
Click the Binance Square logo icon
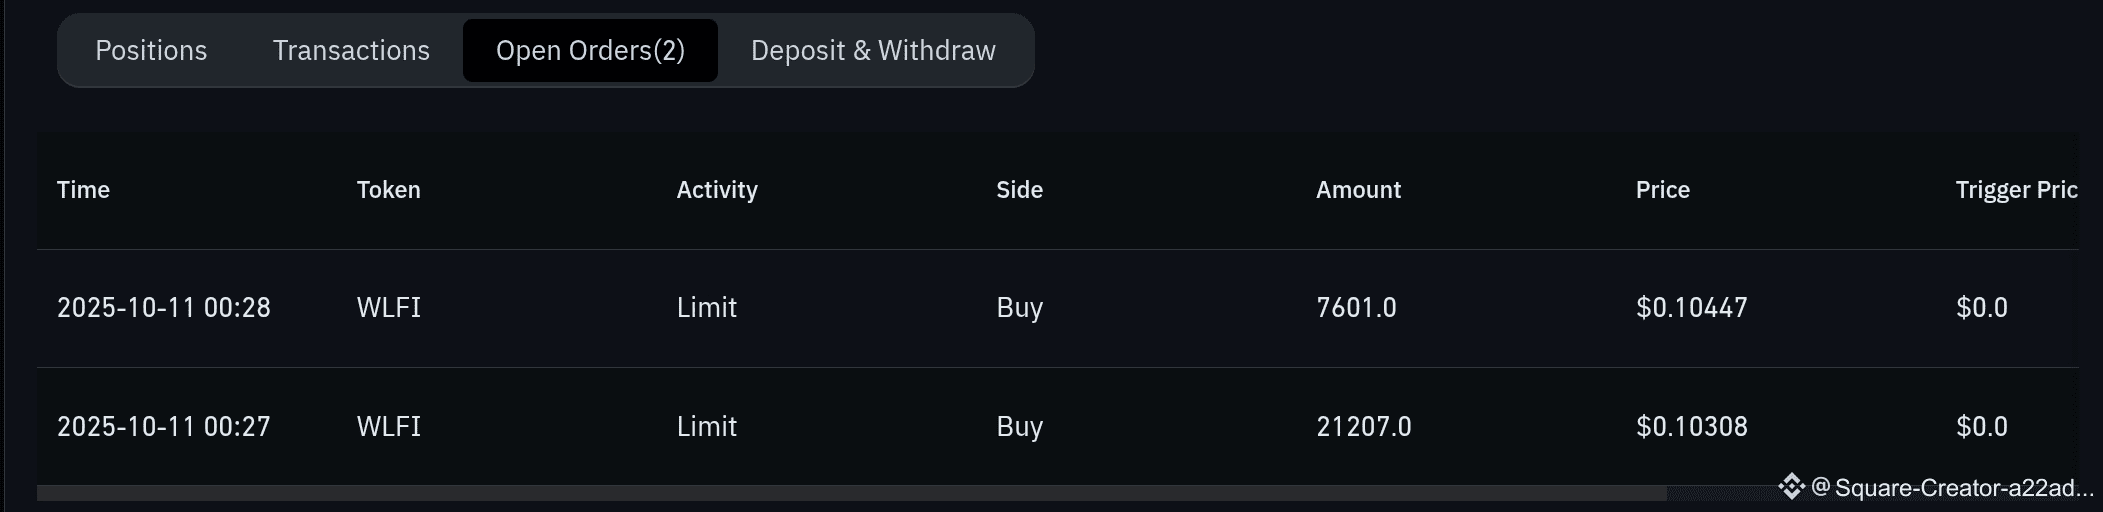(1791, 487)
